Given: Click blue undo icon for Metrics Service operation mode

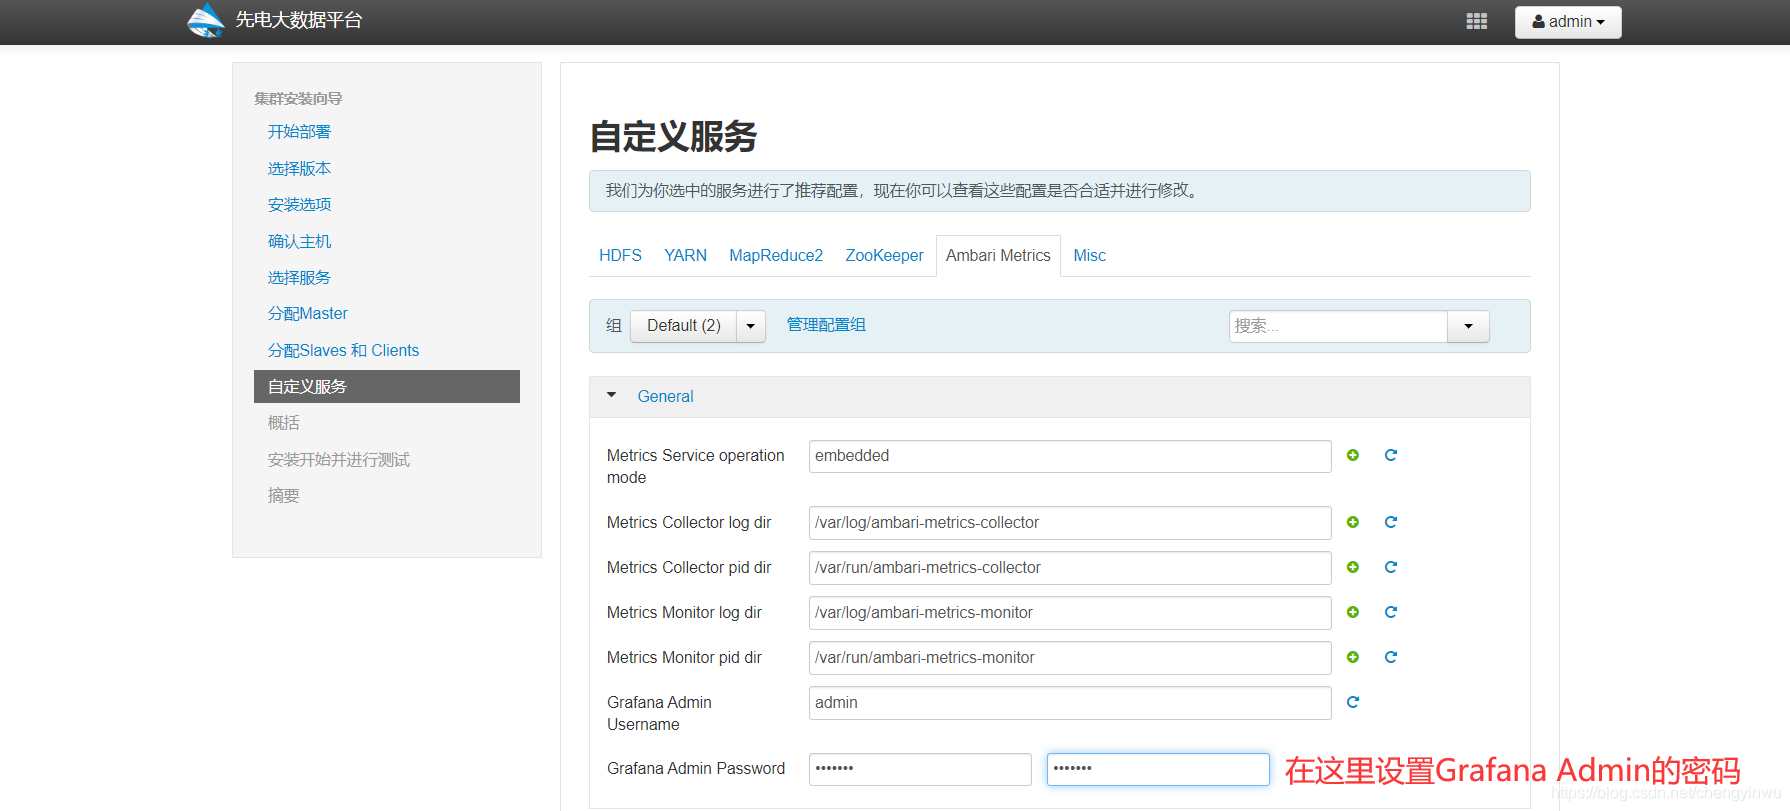Looking at the screenshot, I should (x=1390, y=455).
